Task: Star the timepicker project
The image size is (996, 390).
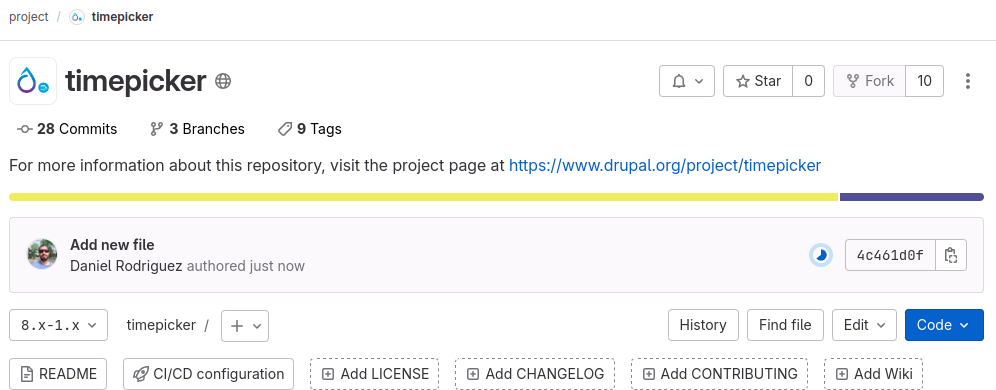Action: point(758,81)
